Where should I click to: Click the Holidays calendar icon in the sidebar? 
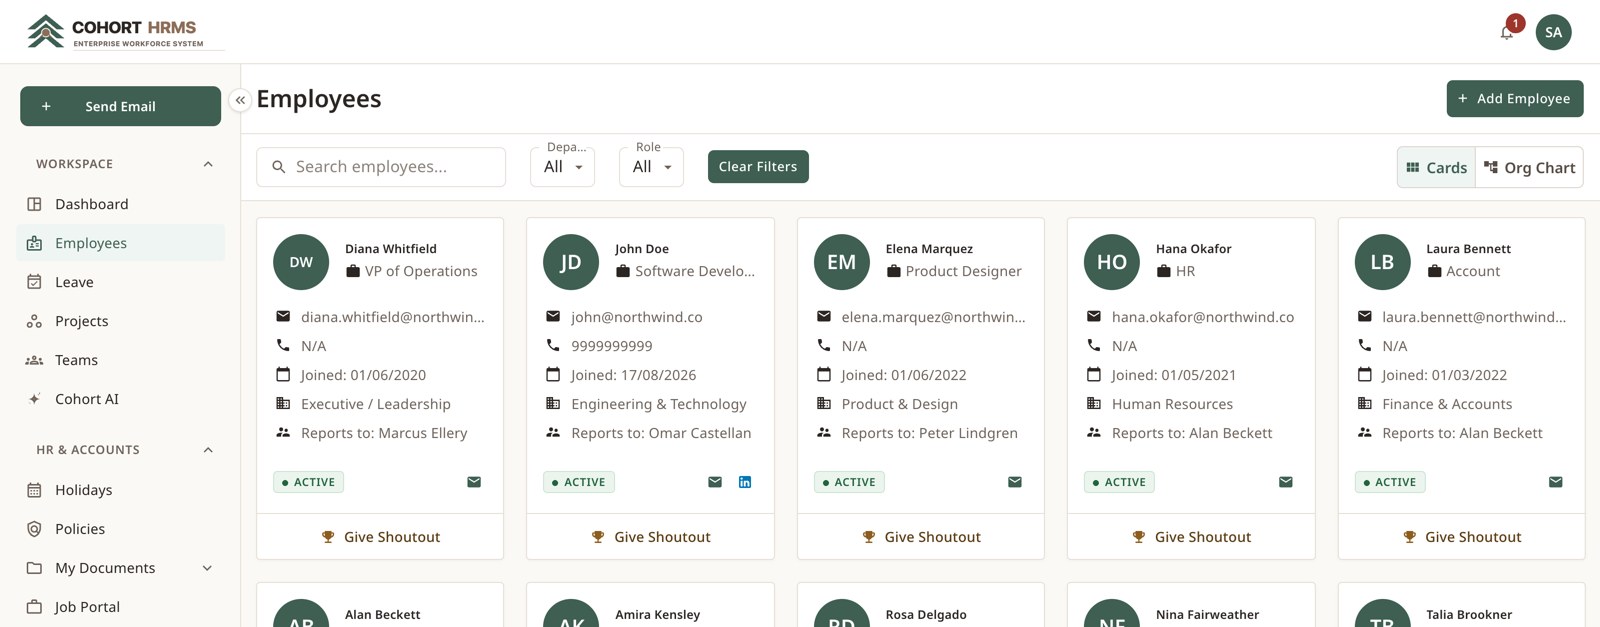(34, 490)
